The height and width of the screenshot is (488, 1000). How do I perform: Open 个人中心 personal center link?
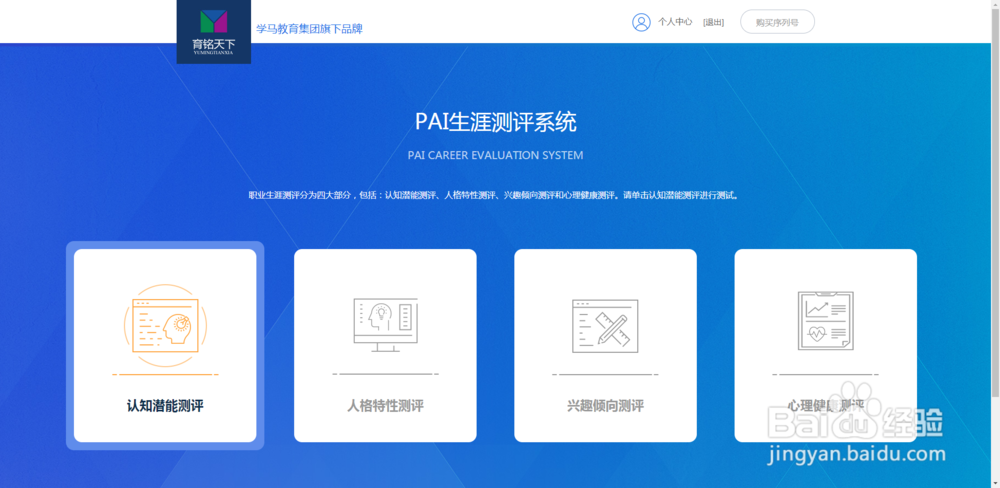coord(675,22)
